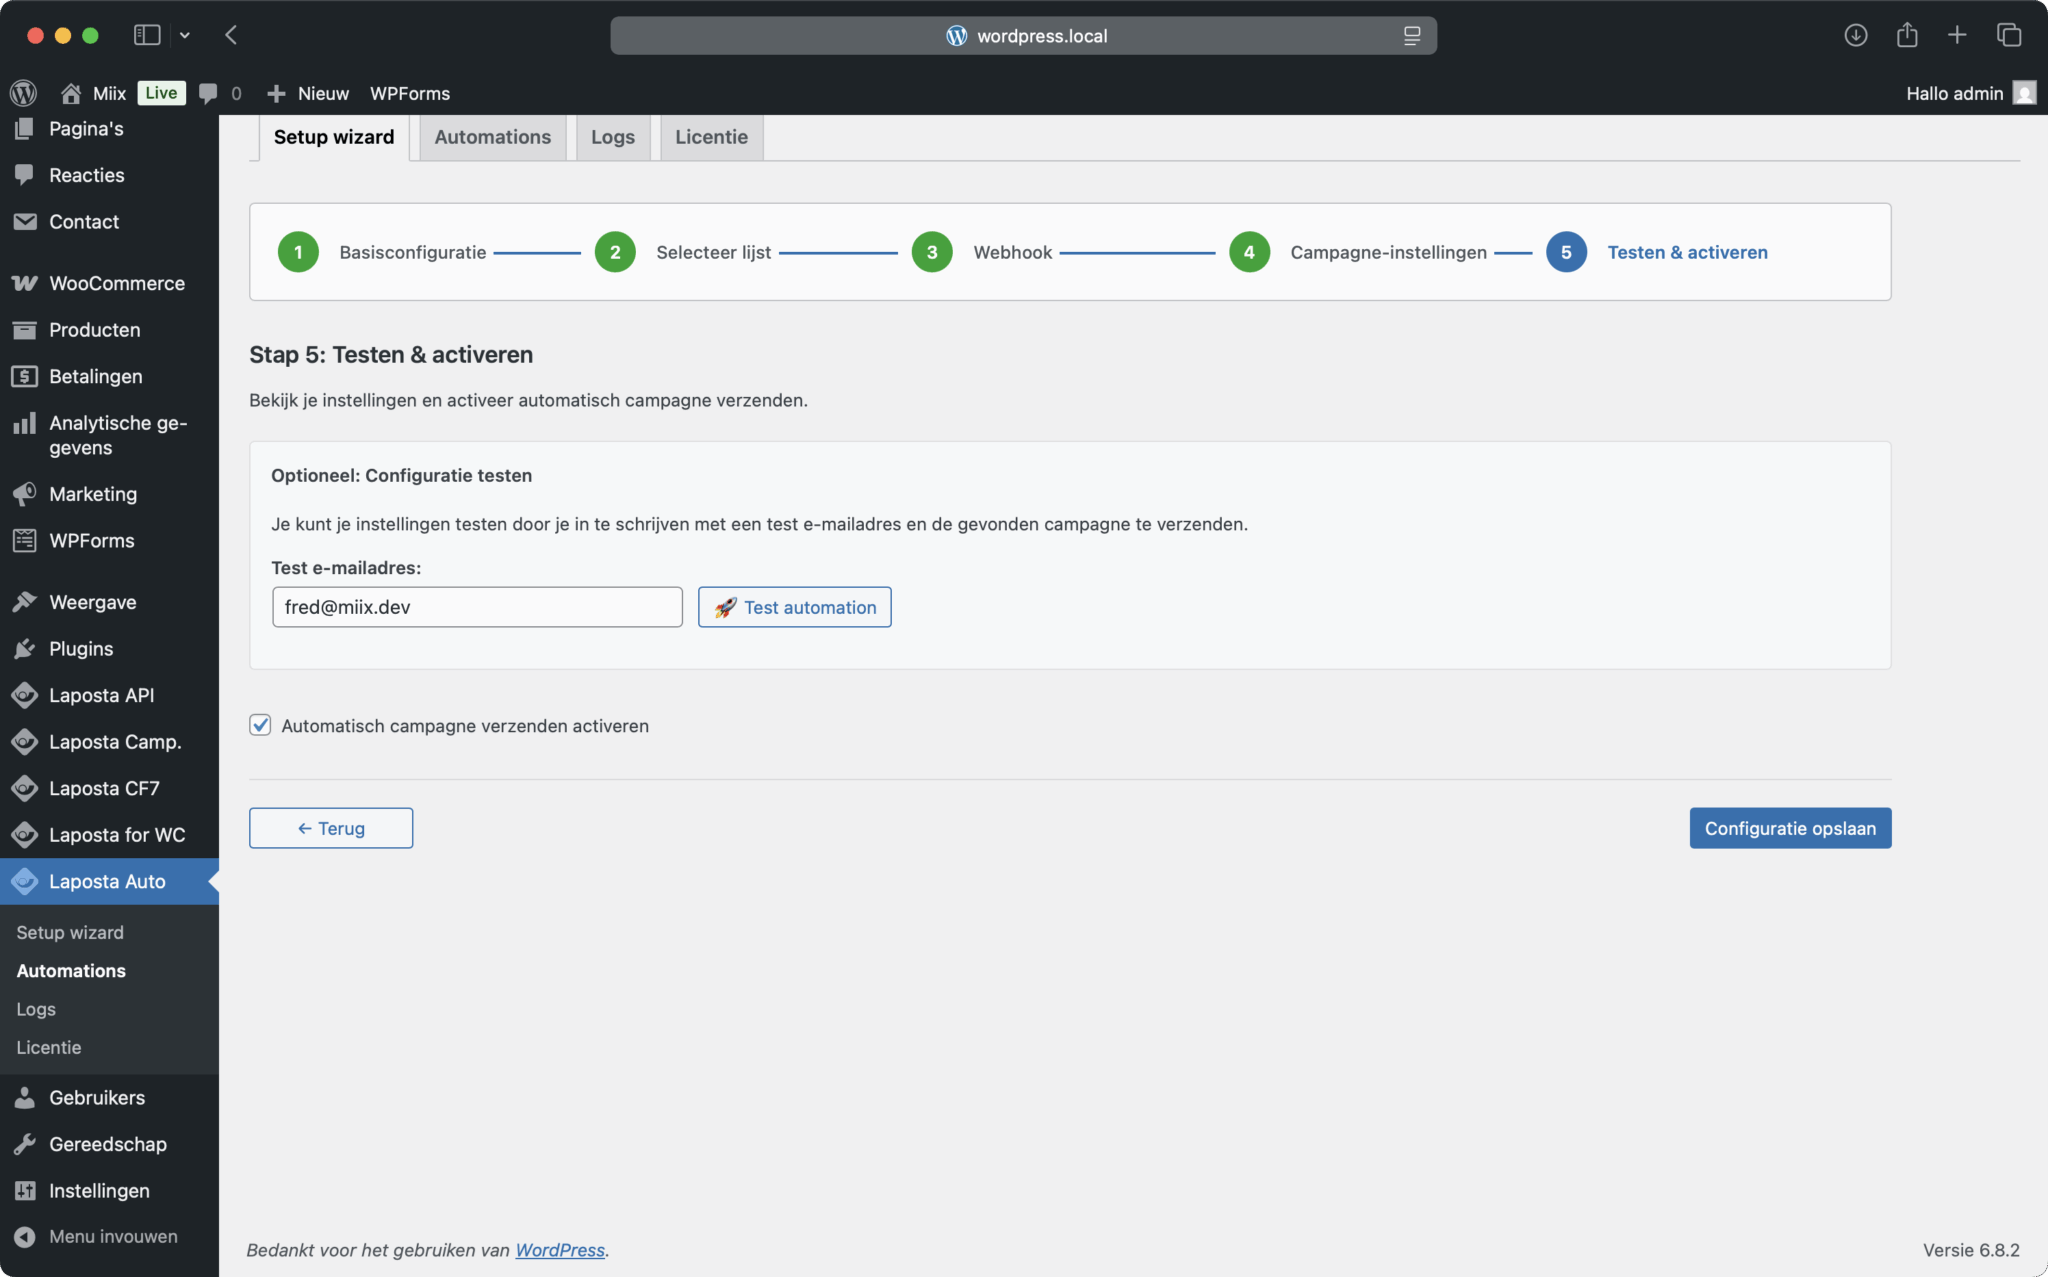Open the comments bubble icon in admin bar

(208, 93)
